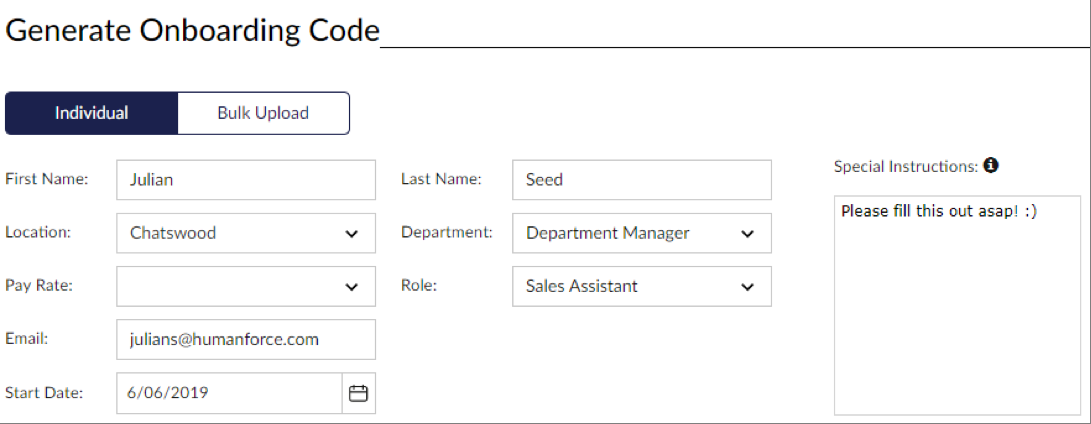Open the Department dropdown

(642, 233)
